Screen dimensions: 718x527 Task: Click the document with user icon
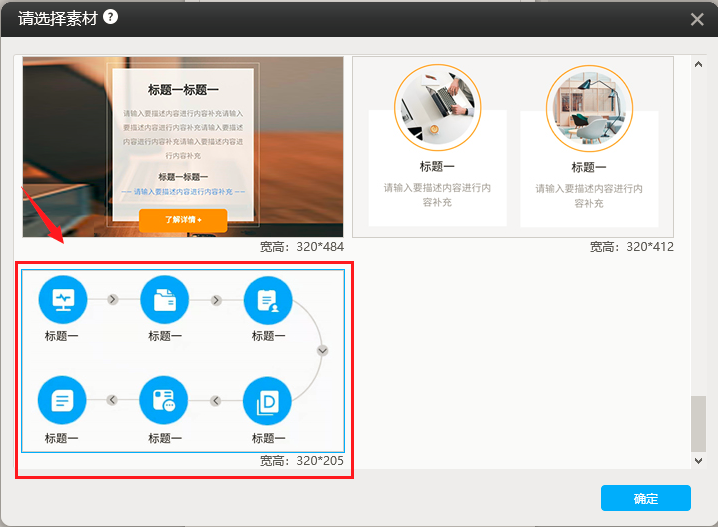268,299
